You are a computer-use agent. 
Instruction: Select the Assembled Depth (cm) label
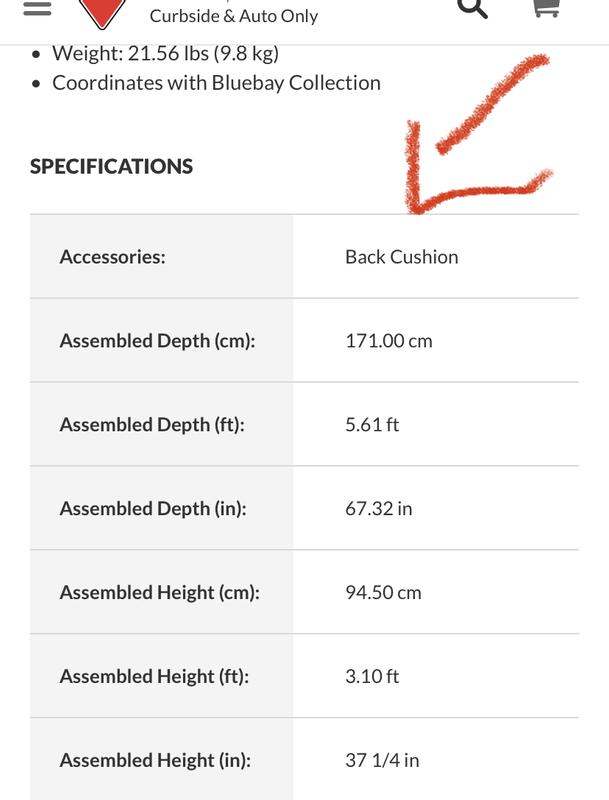tap(157, 341)
